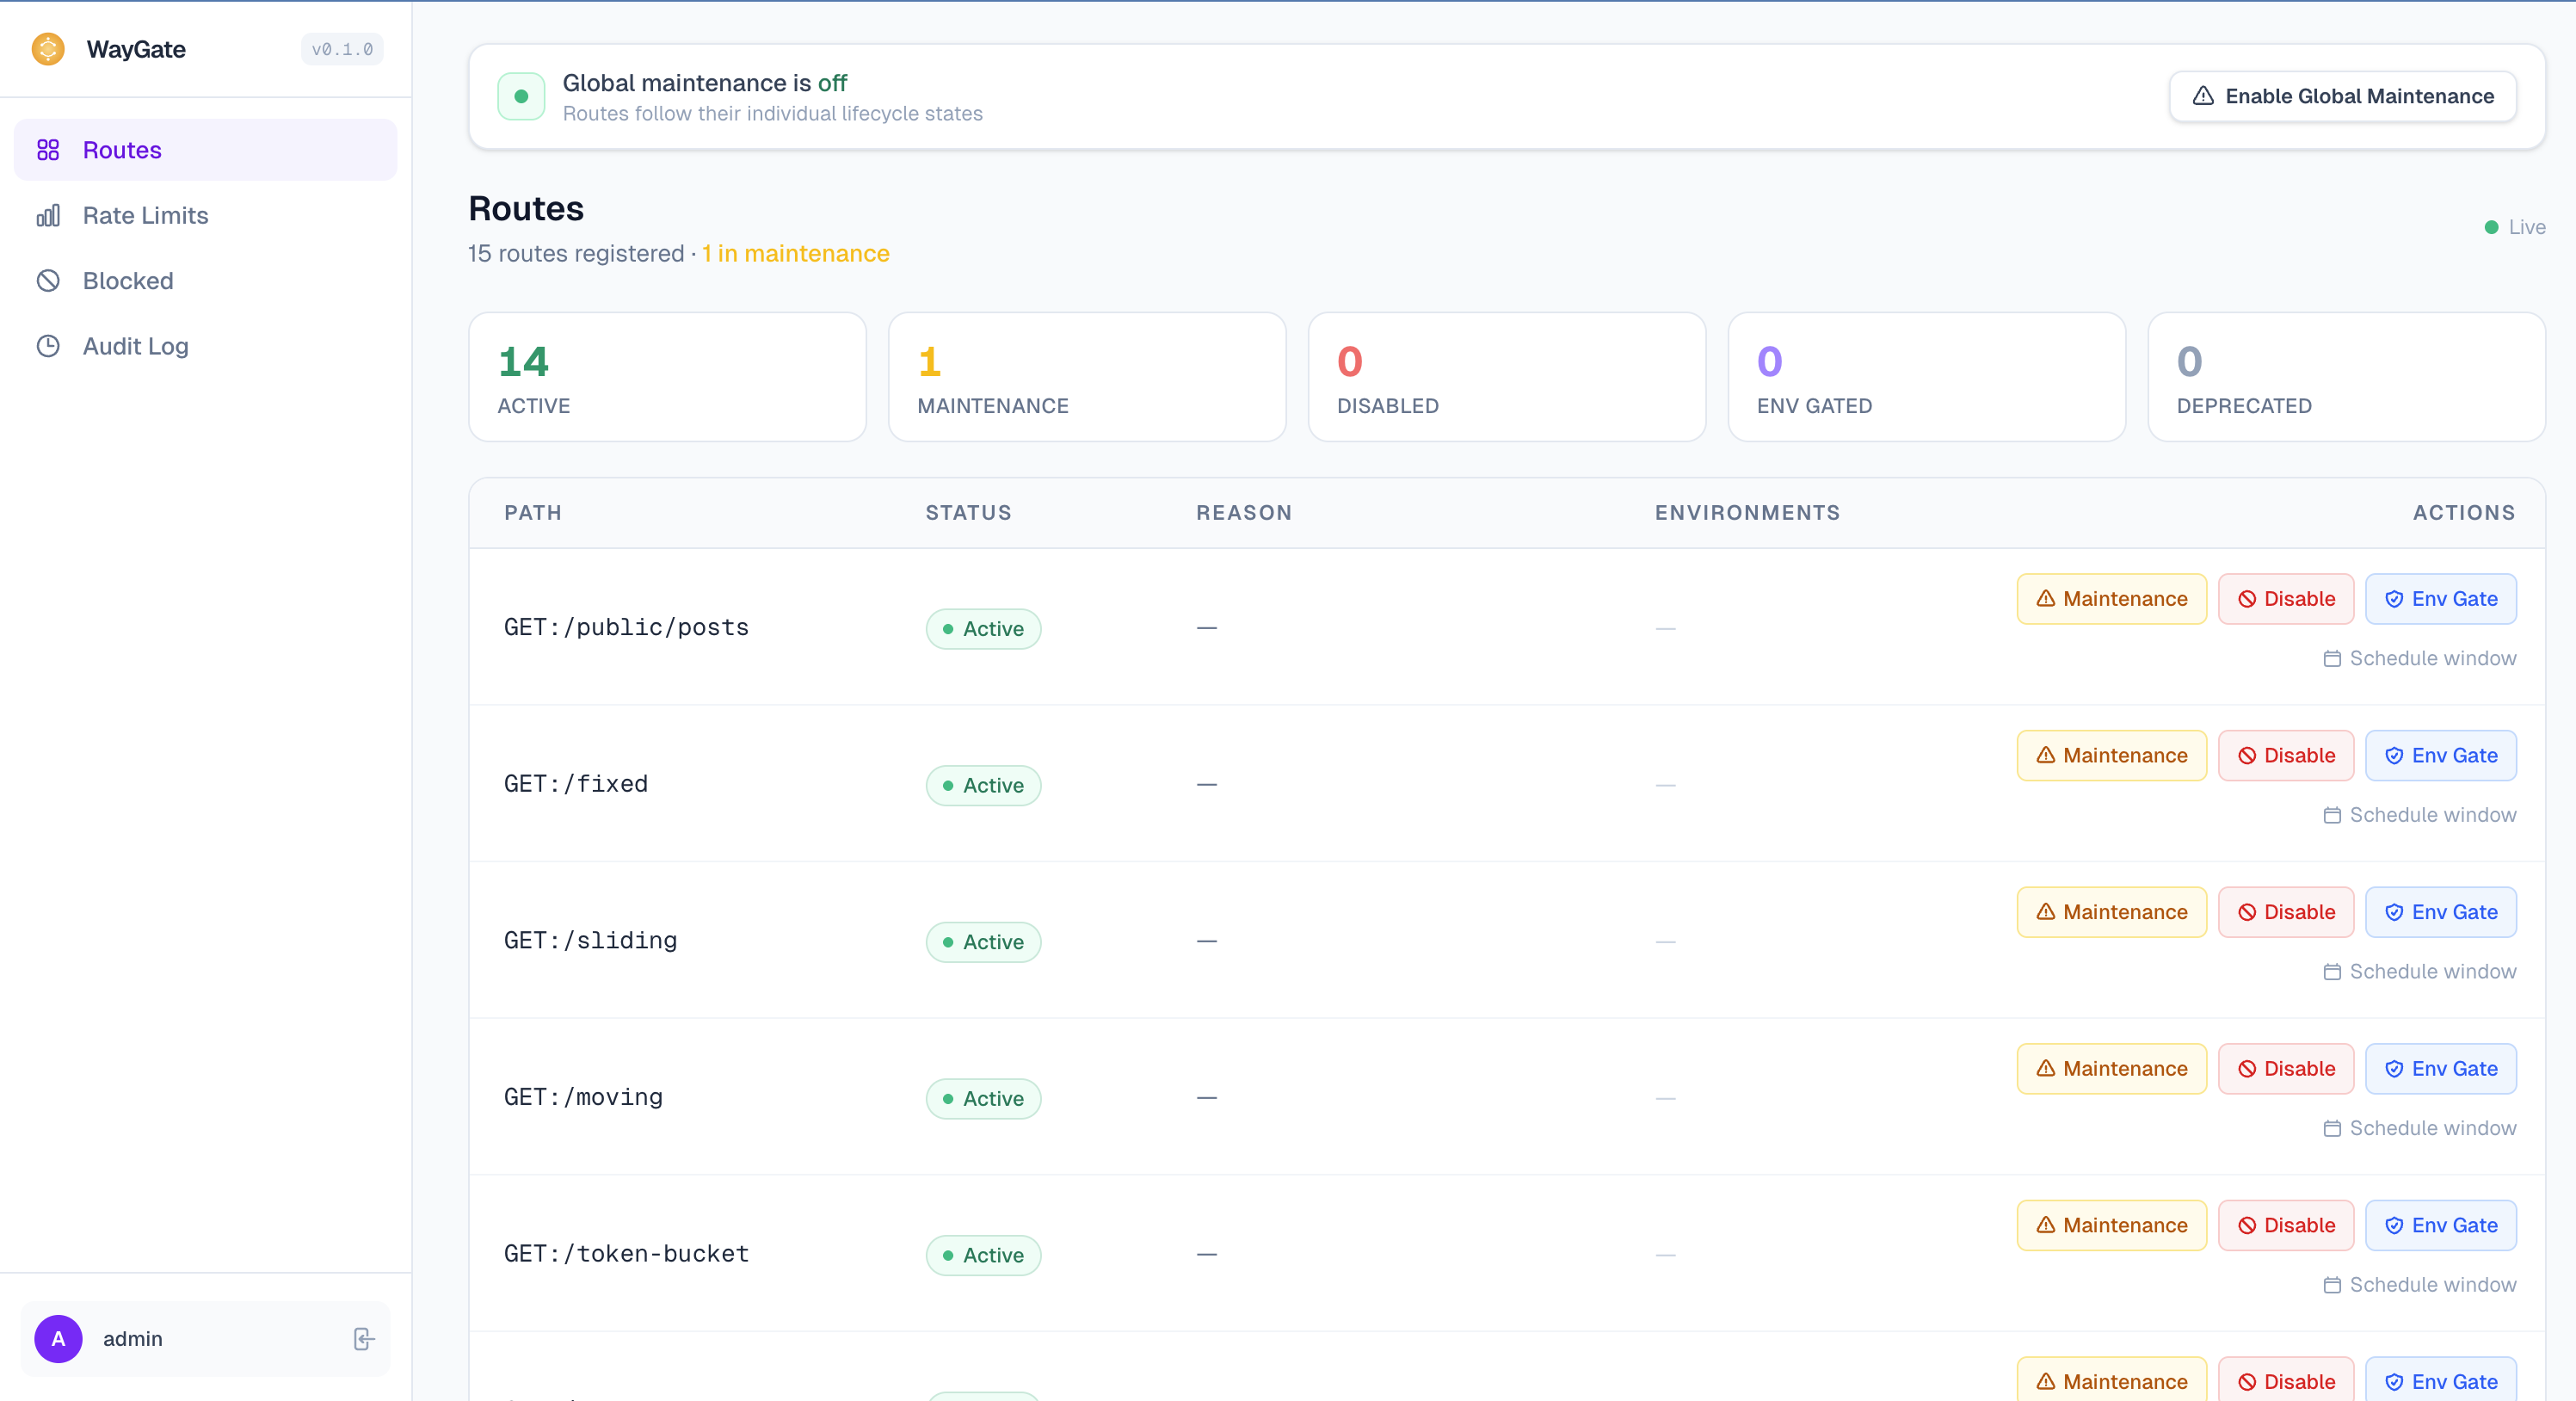Open Schedule window for GET:/fixed
This screenshot has height=1401, width=2576.
click(2421, 815)
